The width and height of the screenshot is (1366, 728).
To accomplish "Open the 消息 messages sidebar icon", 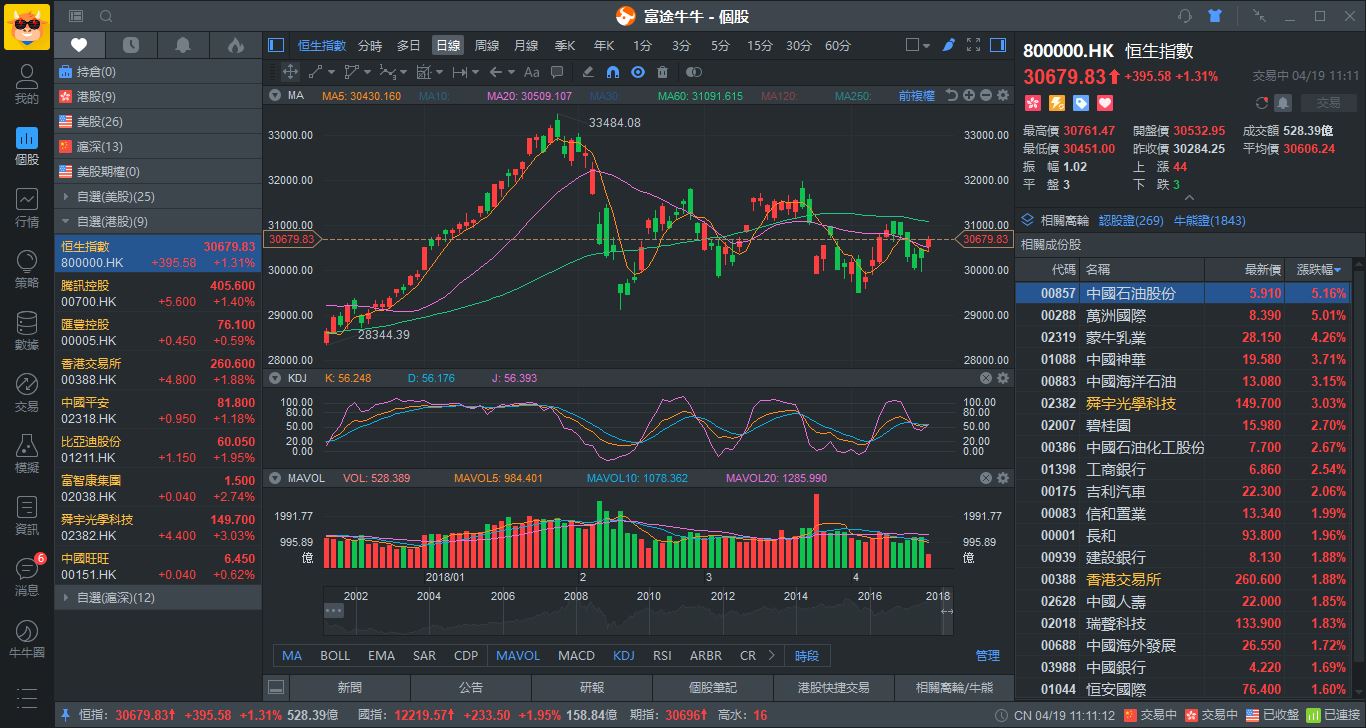I will coord(27,578).
